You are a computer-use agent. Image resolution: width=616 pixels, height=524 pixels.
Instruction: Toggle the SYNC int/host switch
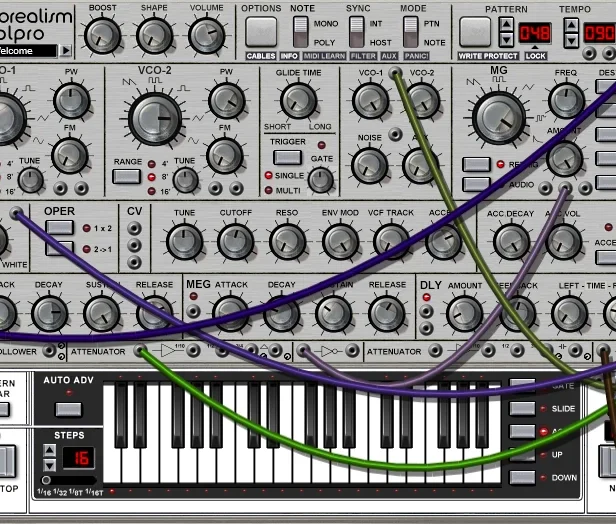pyautogui.click(x=357, y=32)
